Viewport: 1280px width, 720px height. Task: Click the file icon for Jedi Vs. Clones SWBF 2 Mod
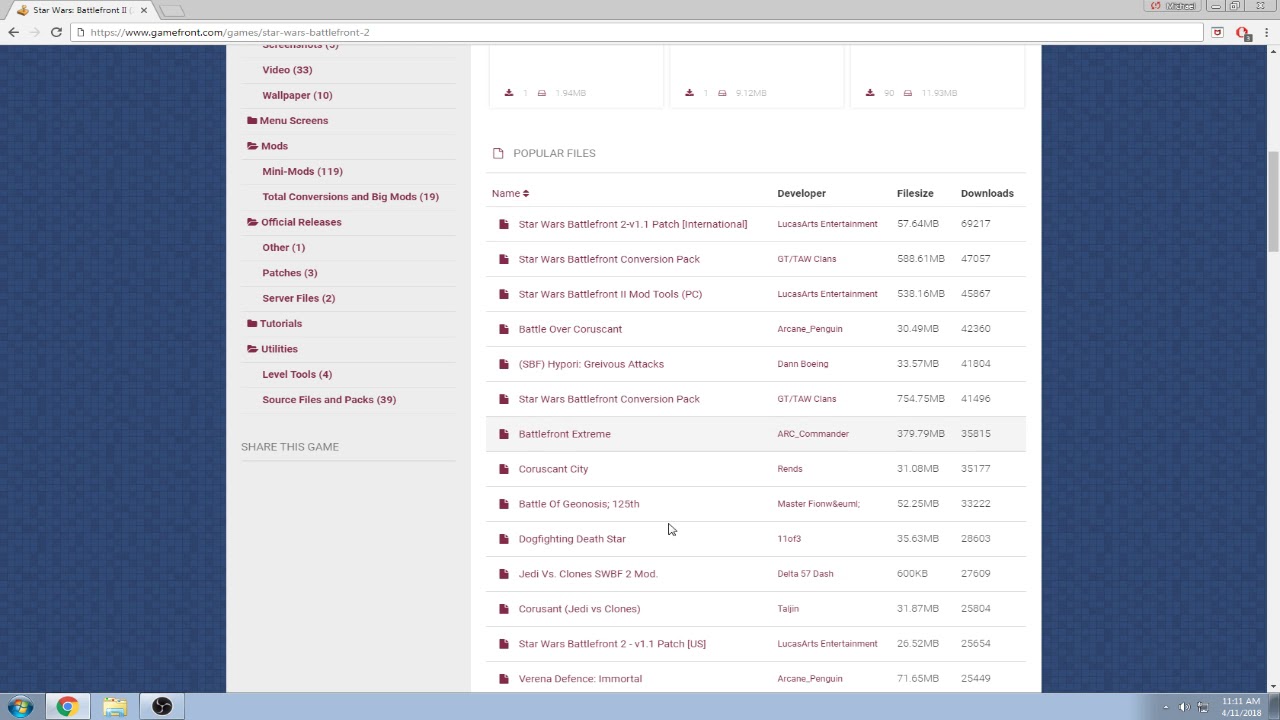coord(504,574)
